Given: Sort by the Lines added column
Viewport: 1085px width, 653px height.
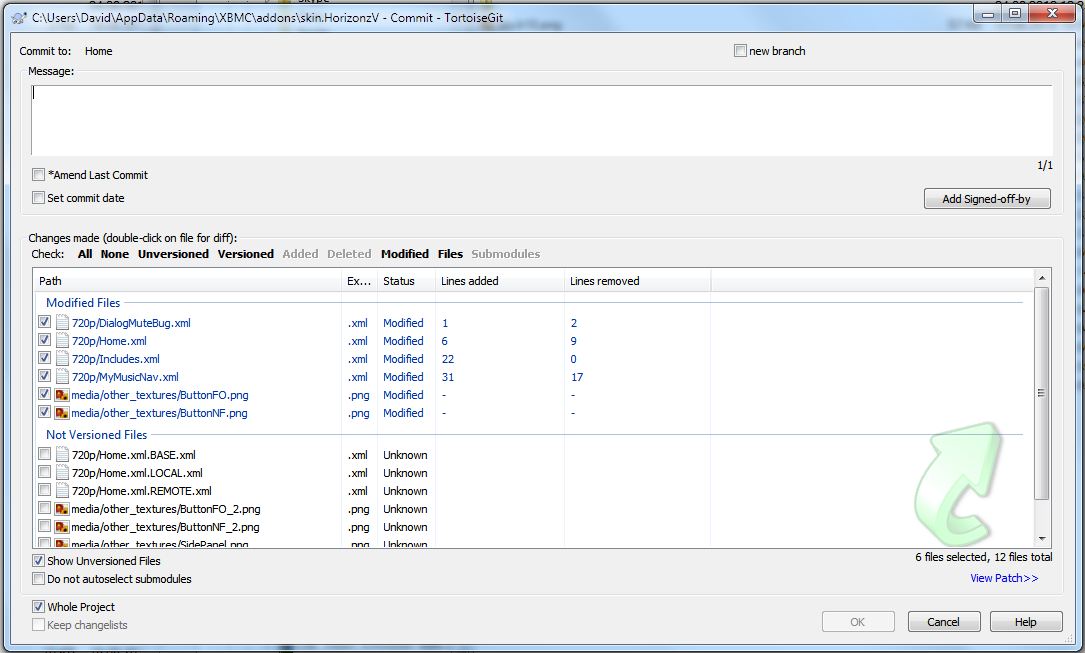Looking at the screenshot, I should click(x=500, y=281).
